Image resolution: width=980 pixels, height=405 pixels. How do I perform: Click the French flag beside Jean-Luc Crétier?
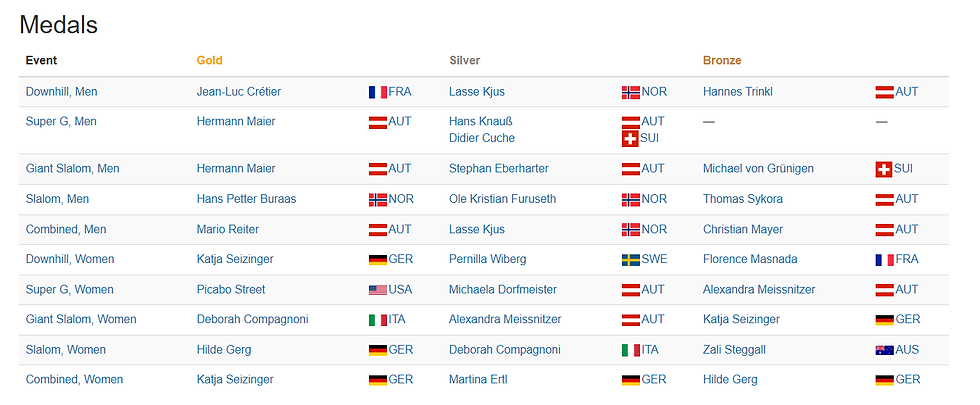tap(377, 92)
